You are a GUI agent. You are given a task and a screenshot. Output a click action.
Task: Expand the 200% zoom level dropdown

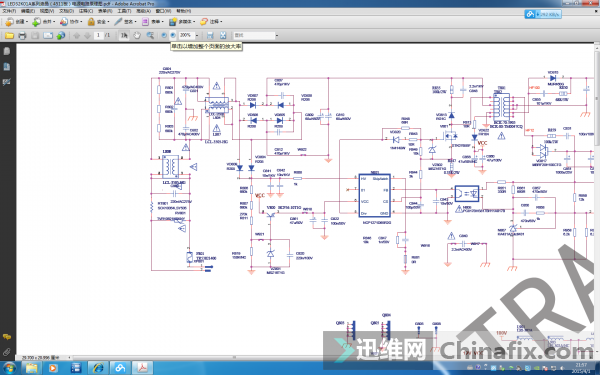pos(197,36)
